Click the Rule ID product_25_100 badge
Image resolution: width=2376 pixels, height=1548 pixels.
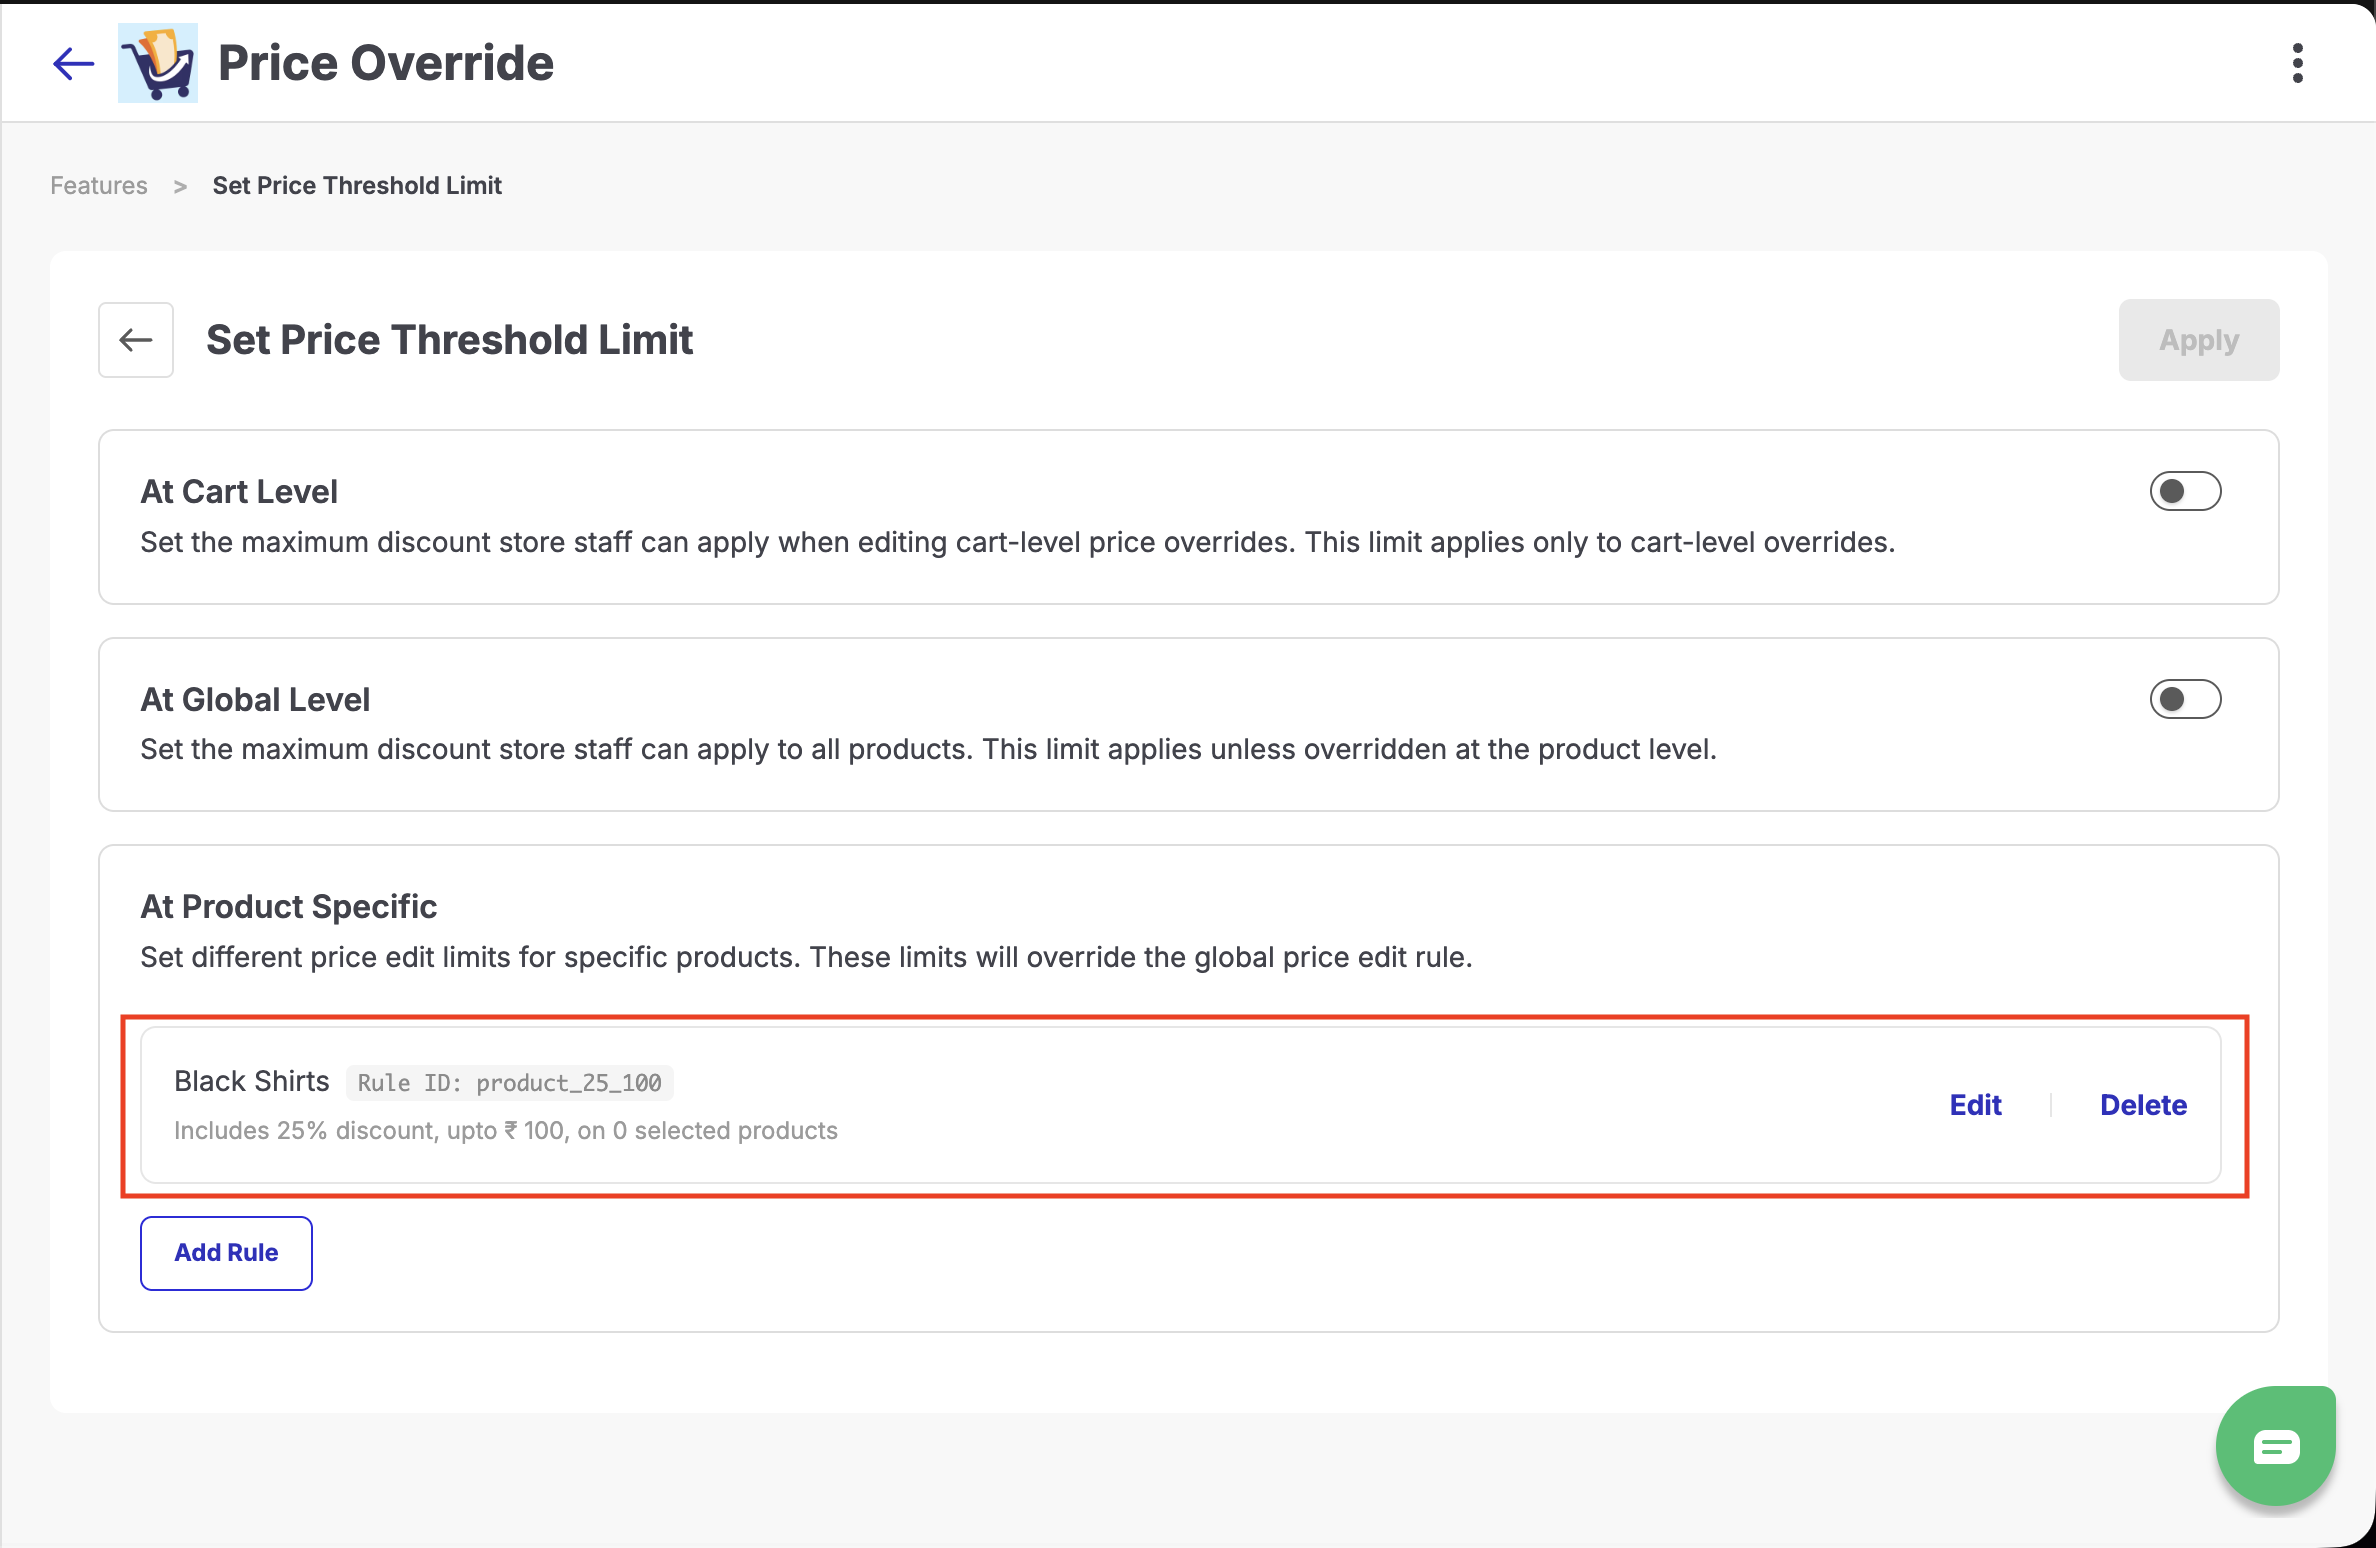tap(510, 1083)
